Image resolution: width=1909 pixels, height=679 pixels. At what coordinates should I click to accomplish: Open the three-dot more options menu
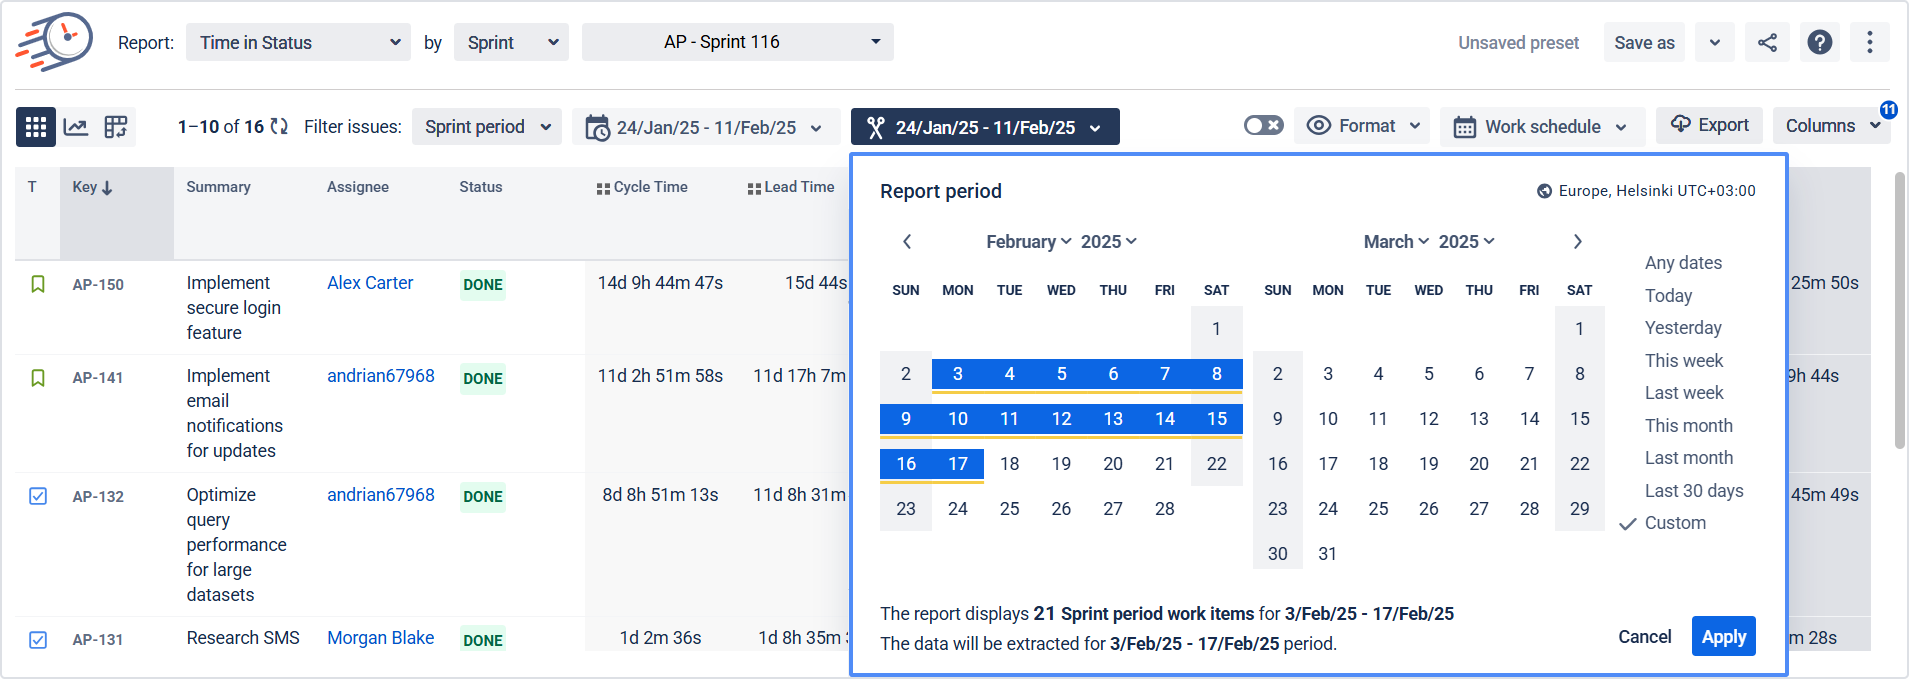point(1869,43)
